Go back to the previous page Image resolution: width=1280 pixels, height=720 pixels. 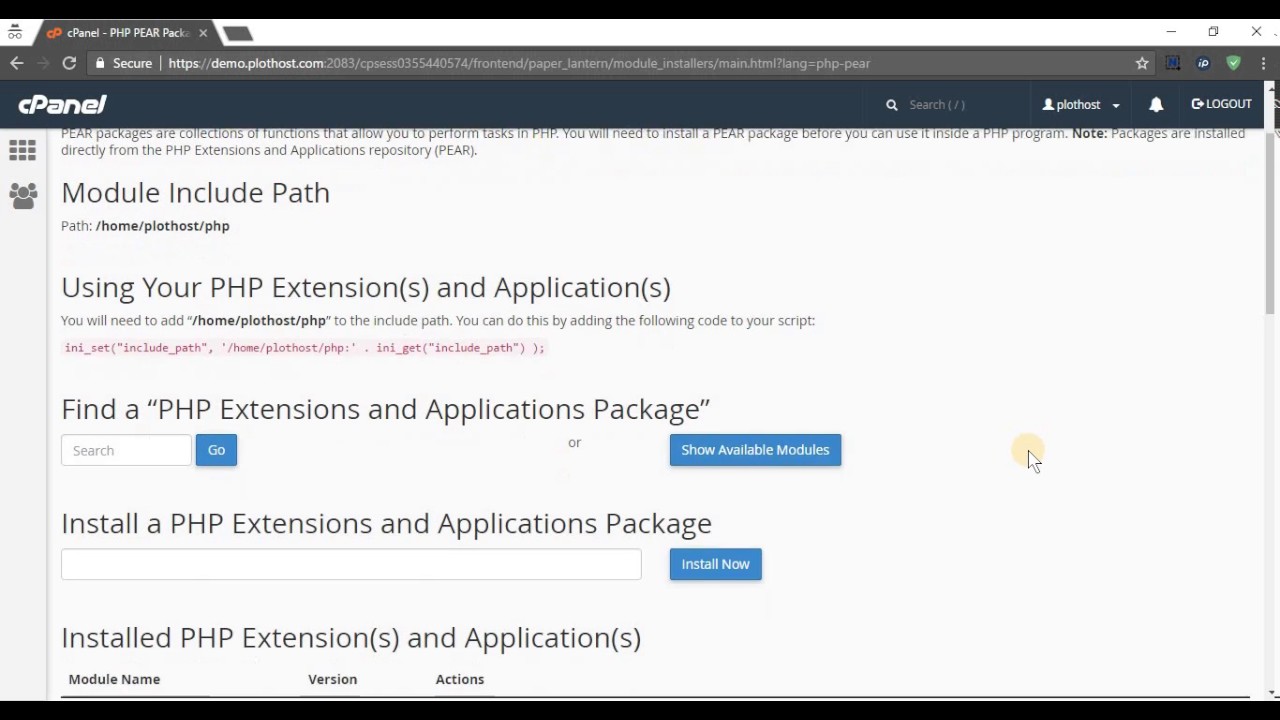coord(17,63)
